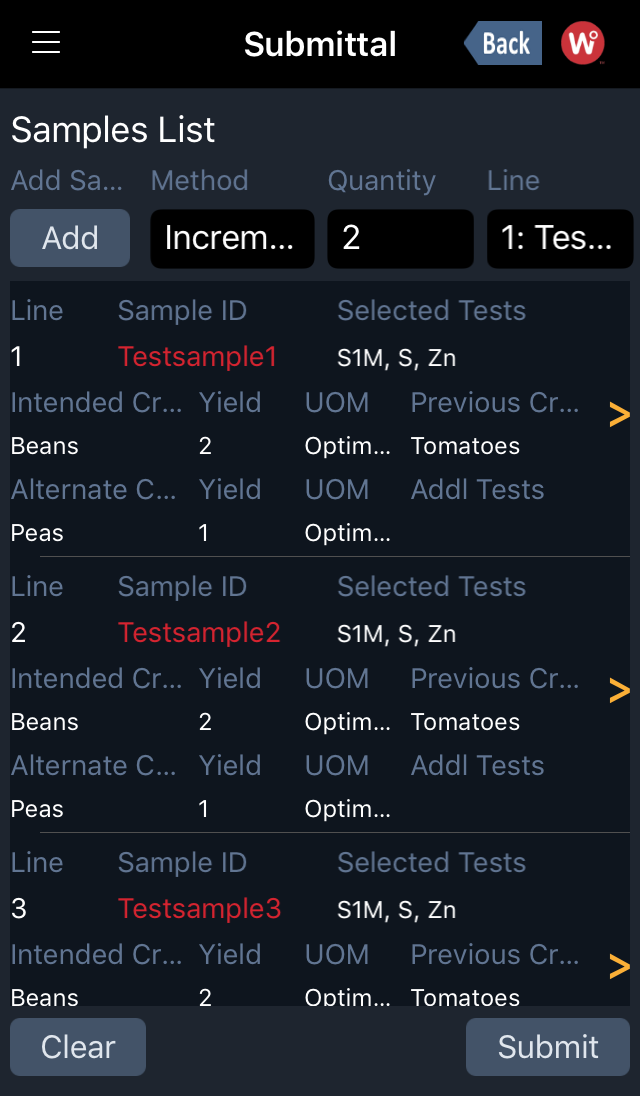Click selected tests S1M, S, Zn in line 3

397,910
